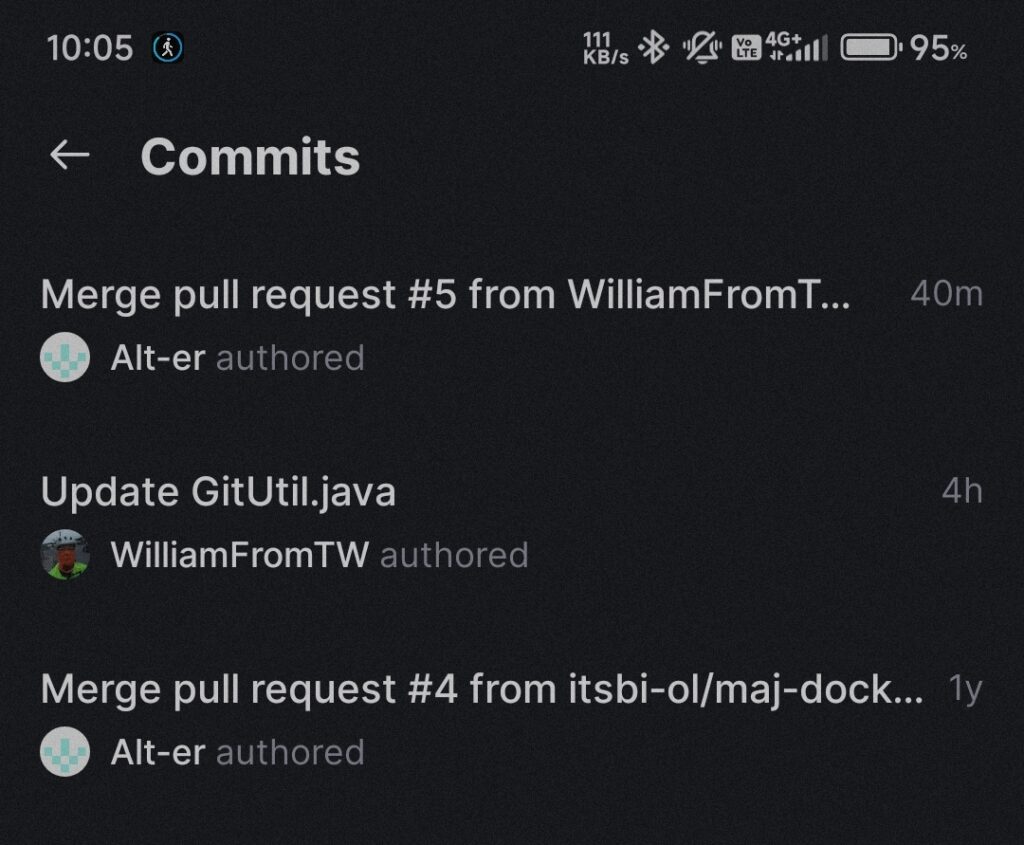Image resolution: width=1024 pixels, height=845 pixels.
Task: Tap the WilliamFromTW author name
Action: (x=240, y=555)
